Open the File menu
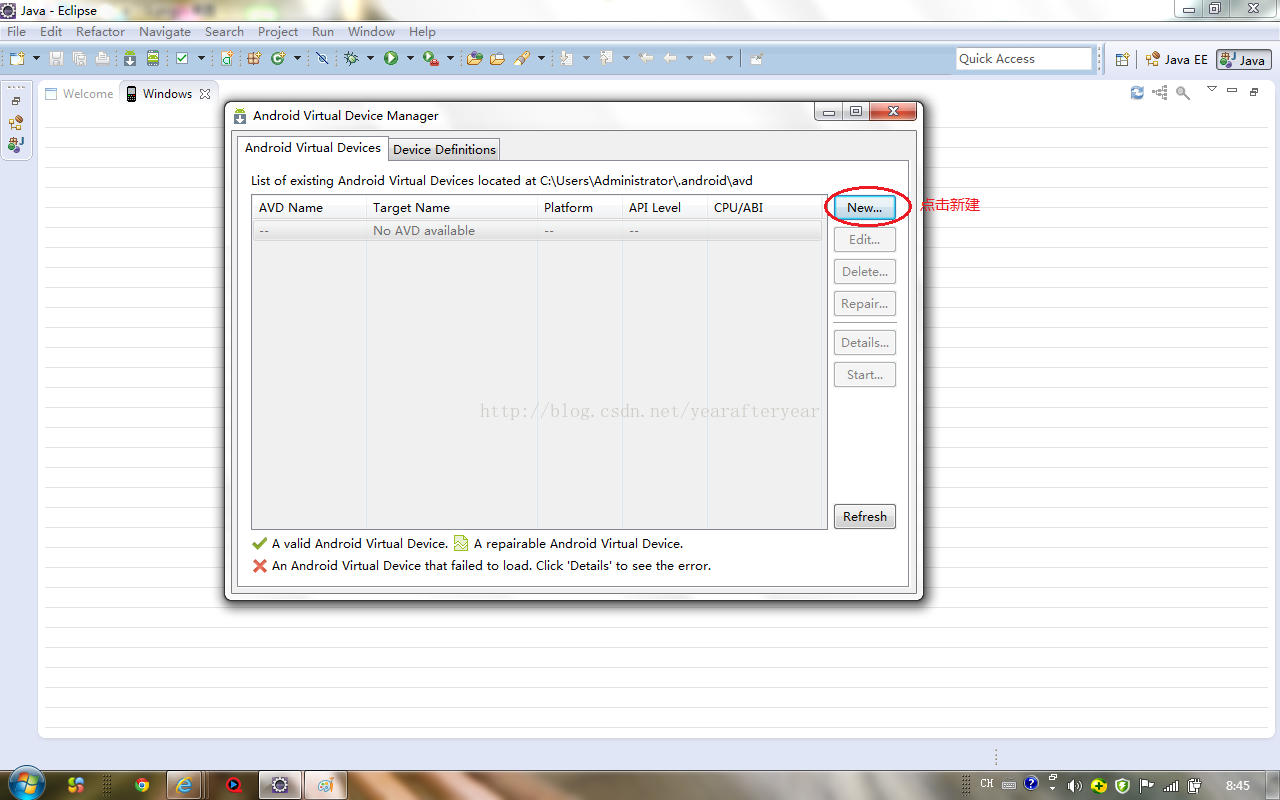 [16, 31]
